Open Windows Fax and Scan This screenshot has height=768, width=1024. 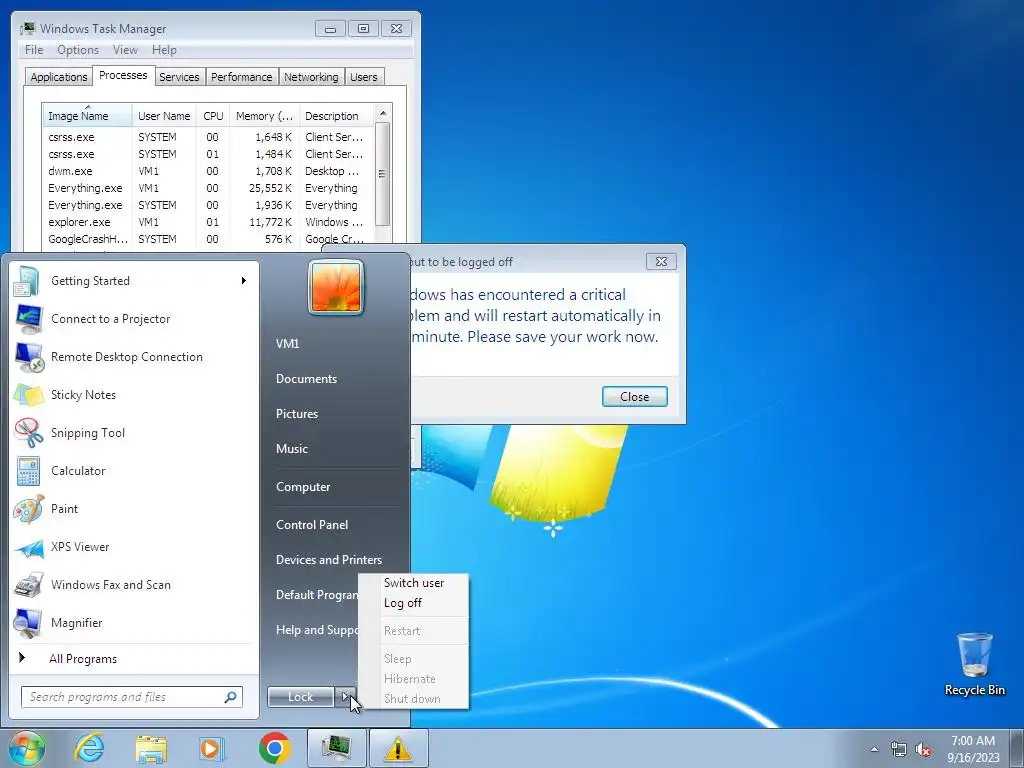coord(134,584)
